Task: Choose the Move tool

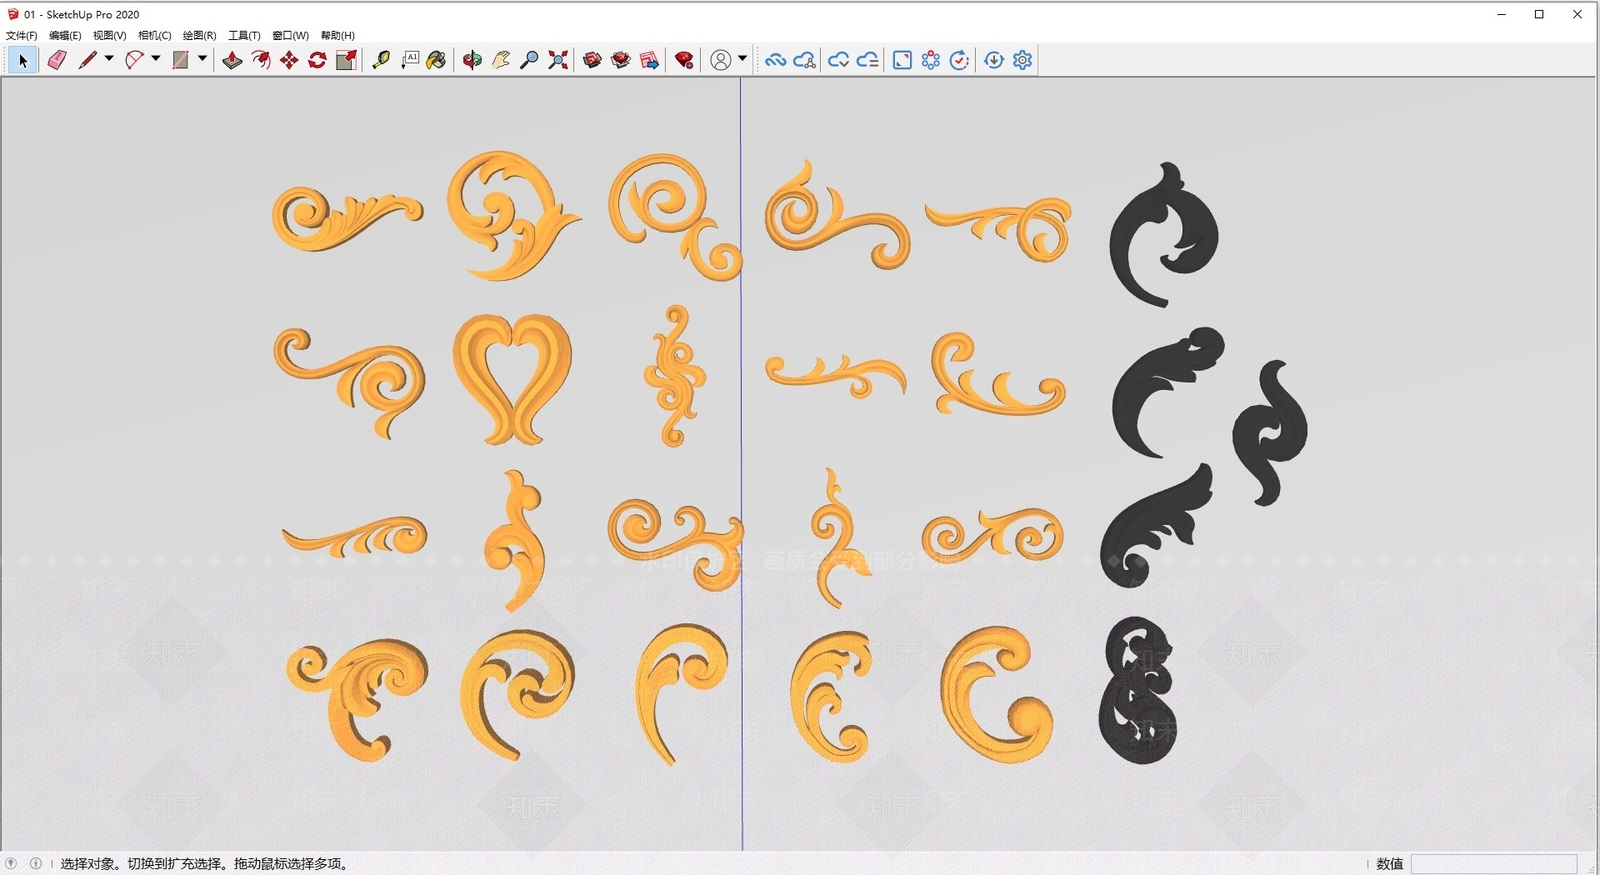Action: click(x=289, y=60)
